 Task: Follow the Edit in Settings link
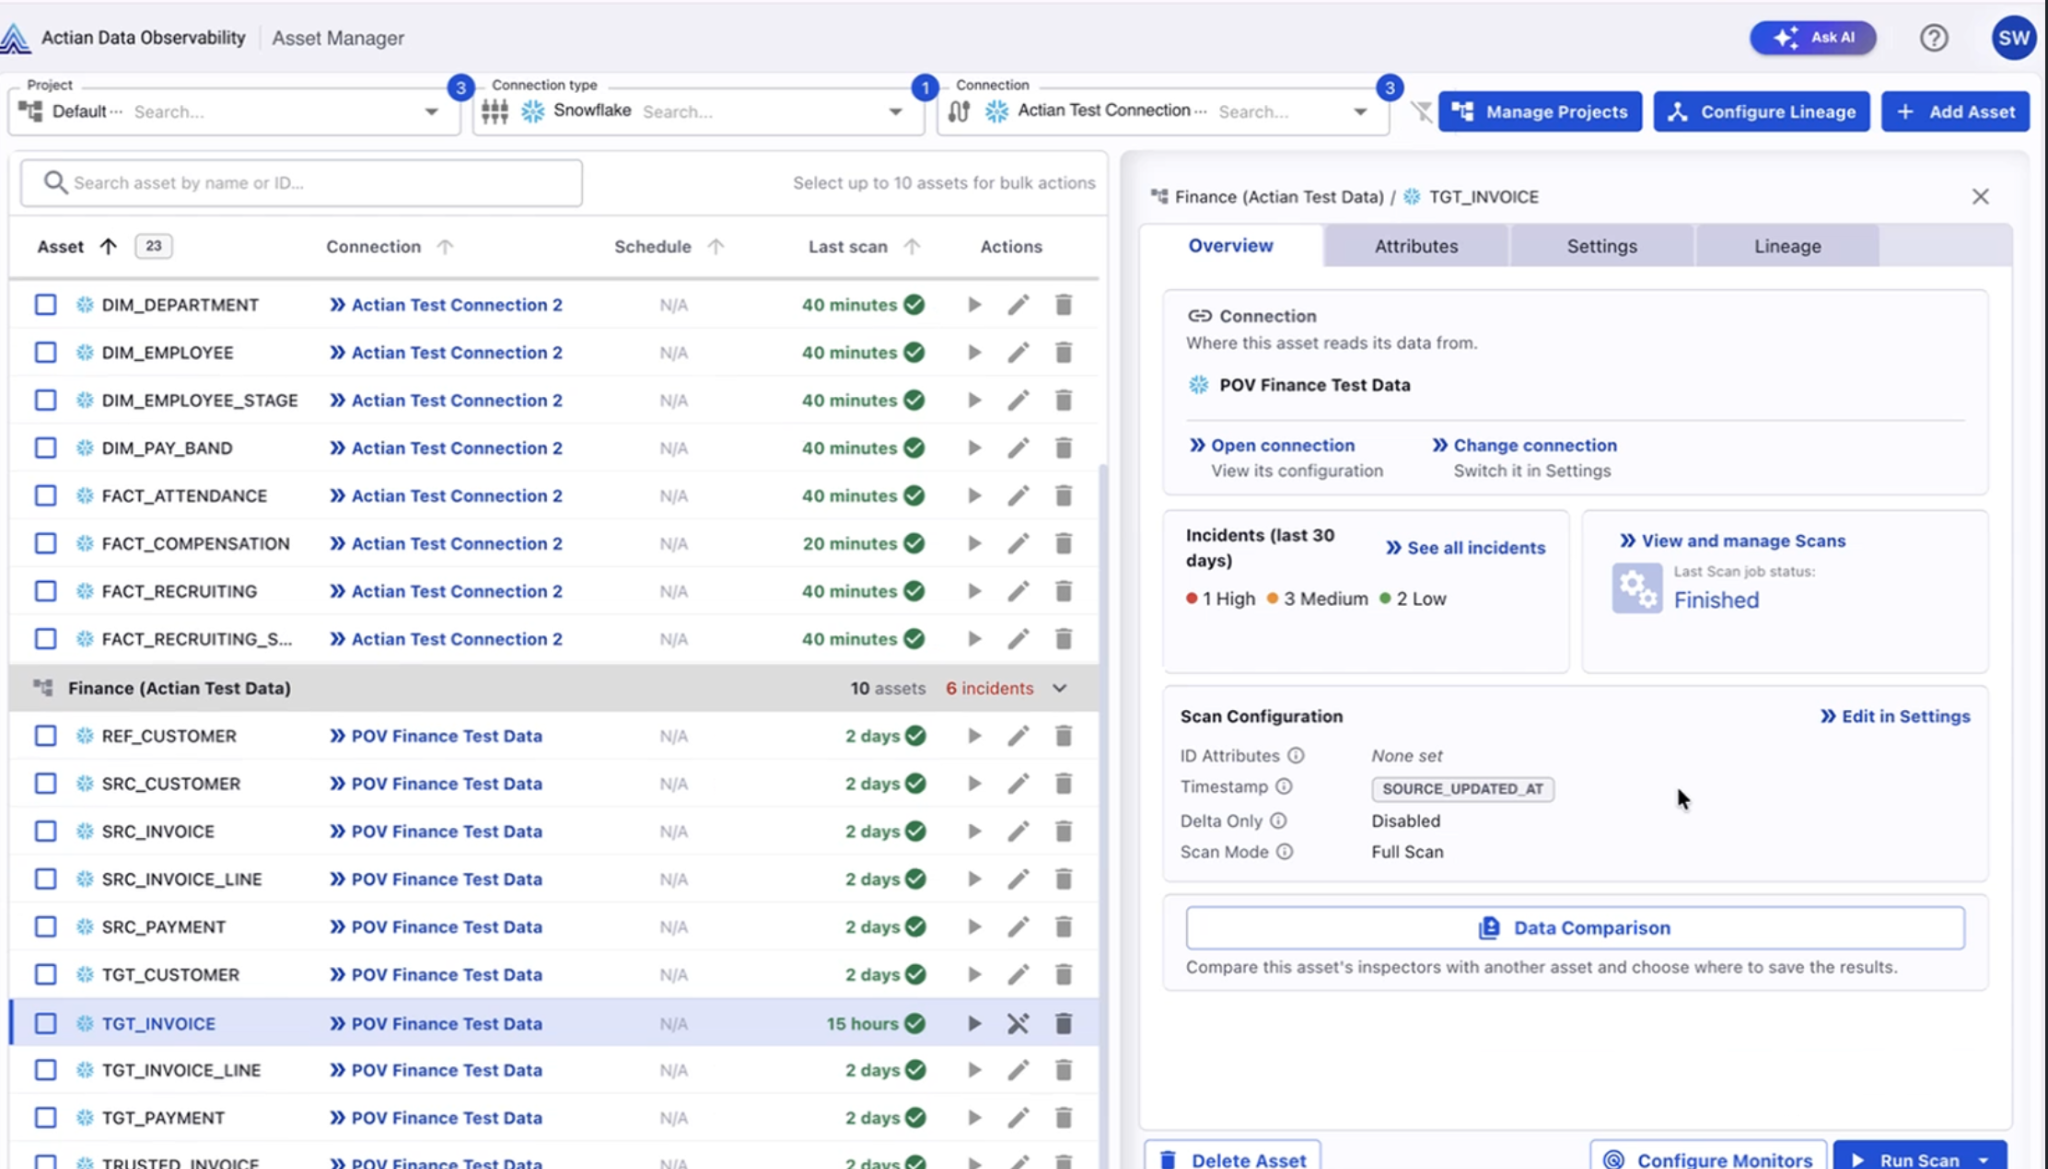pyautogui.click(x=1895, y=717)
